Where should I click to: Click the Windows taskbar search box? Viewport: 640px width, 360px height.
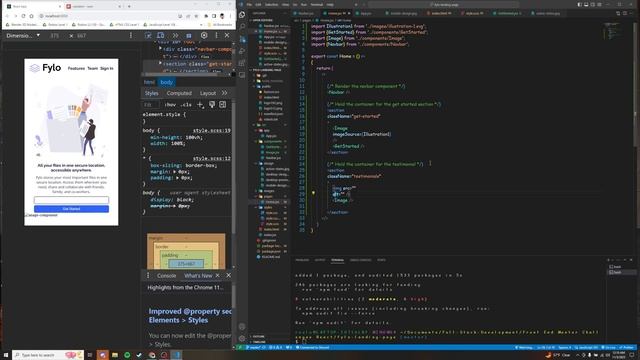point(48,355)
